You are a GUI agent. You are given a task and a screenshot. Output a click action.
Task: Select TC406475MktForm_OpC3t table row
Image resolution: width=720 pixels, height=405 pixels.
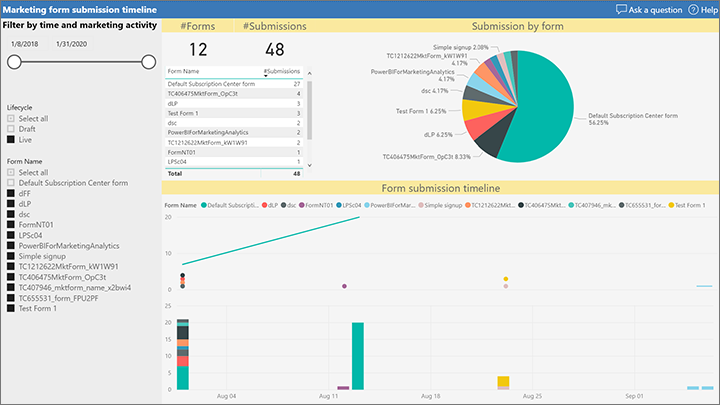click(234, 94)
